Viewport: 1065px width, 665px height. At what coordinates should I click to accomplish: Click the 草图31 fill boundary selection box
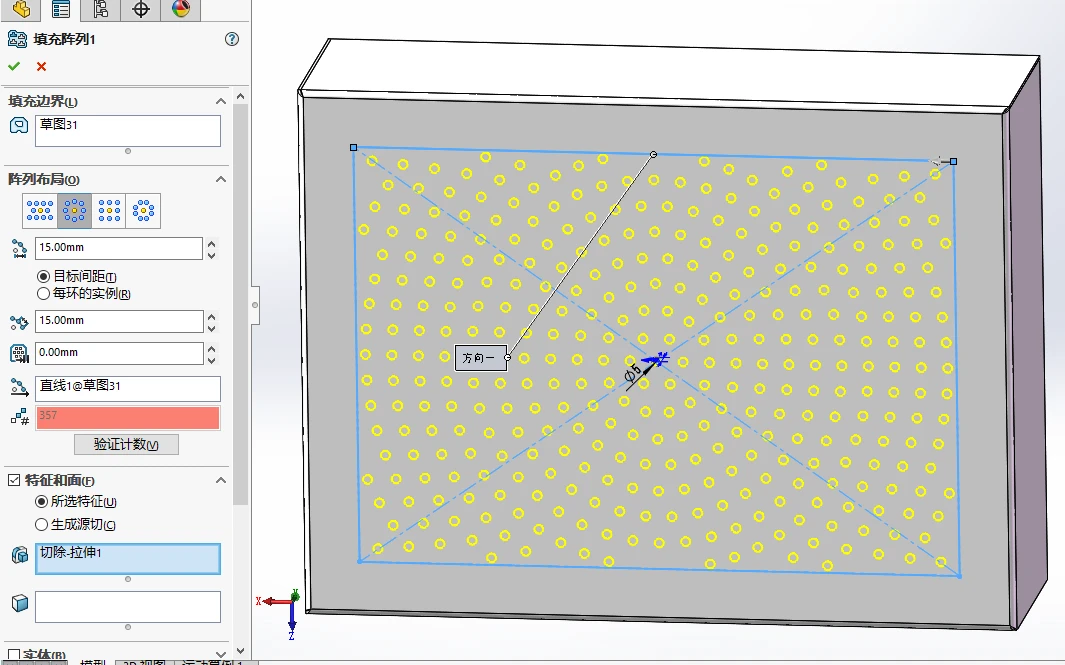pyautogui.click(x=128, y=130)
